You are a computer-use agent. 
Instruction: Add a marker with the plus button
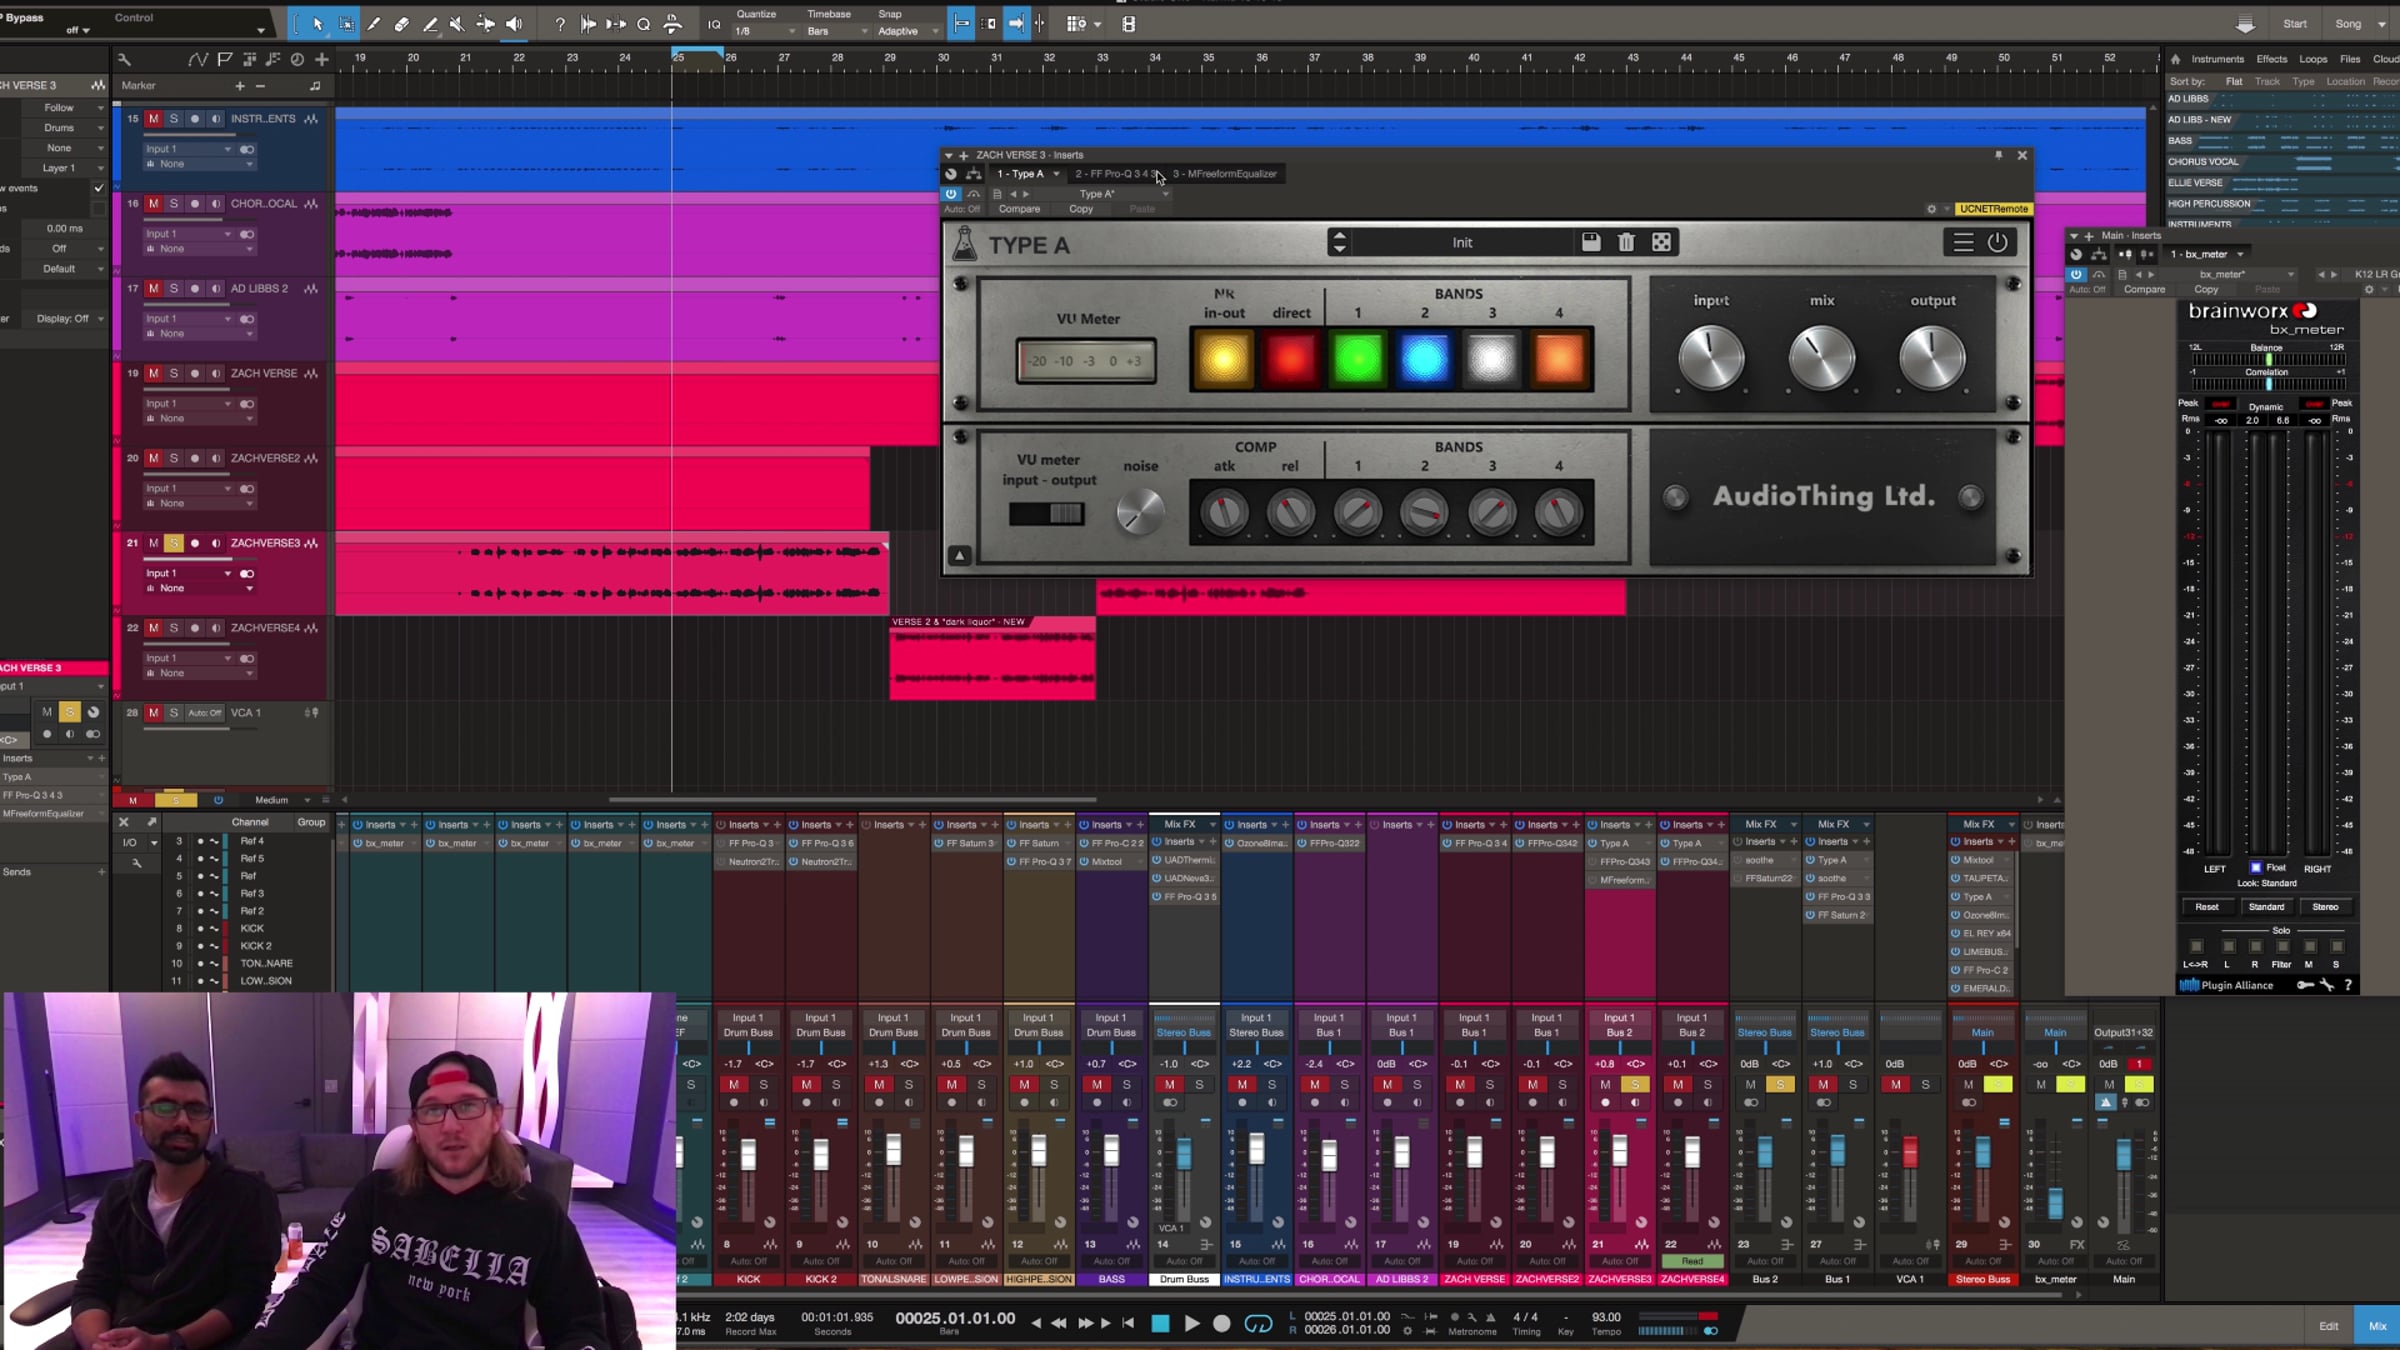tap(240, 86)
